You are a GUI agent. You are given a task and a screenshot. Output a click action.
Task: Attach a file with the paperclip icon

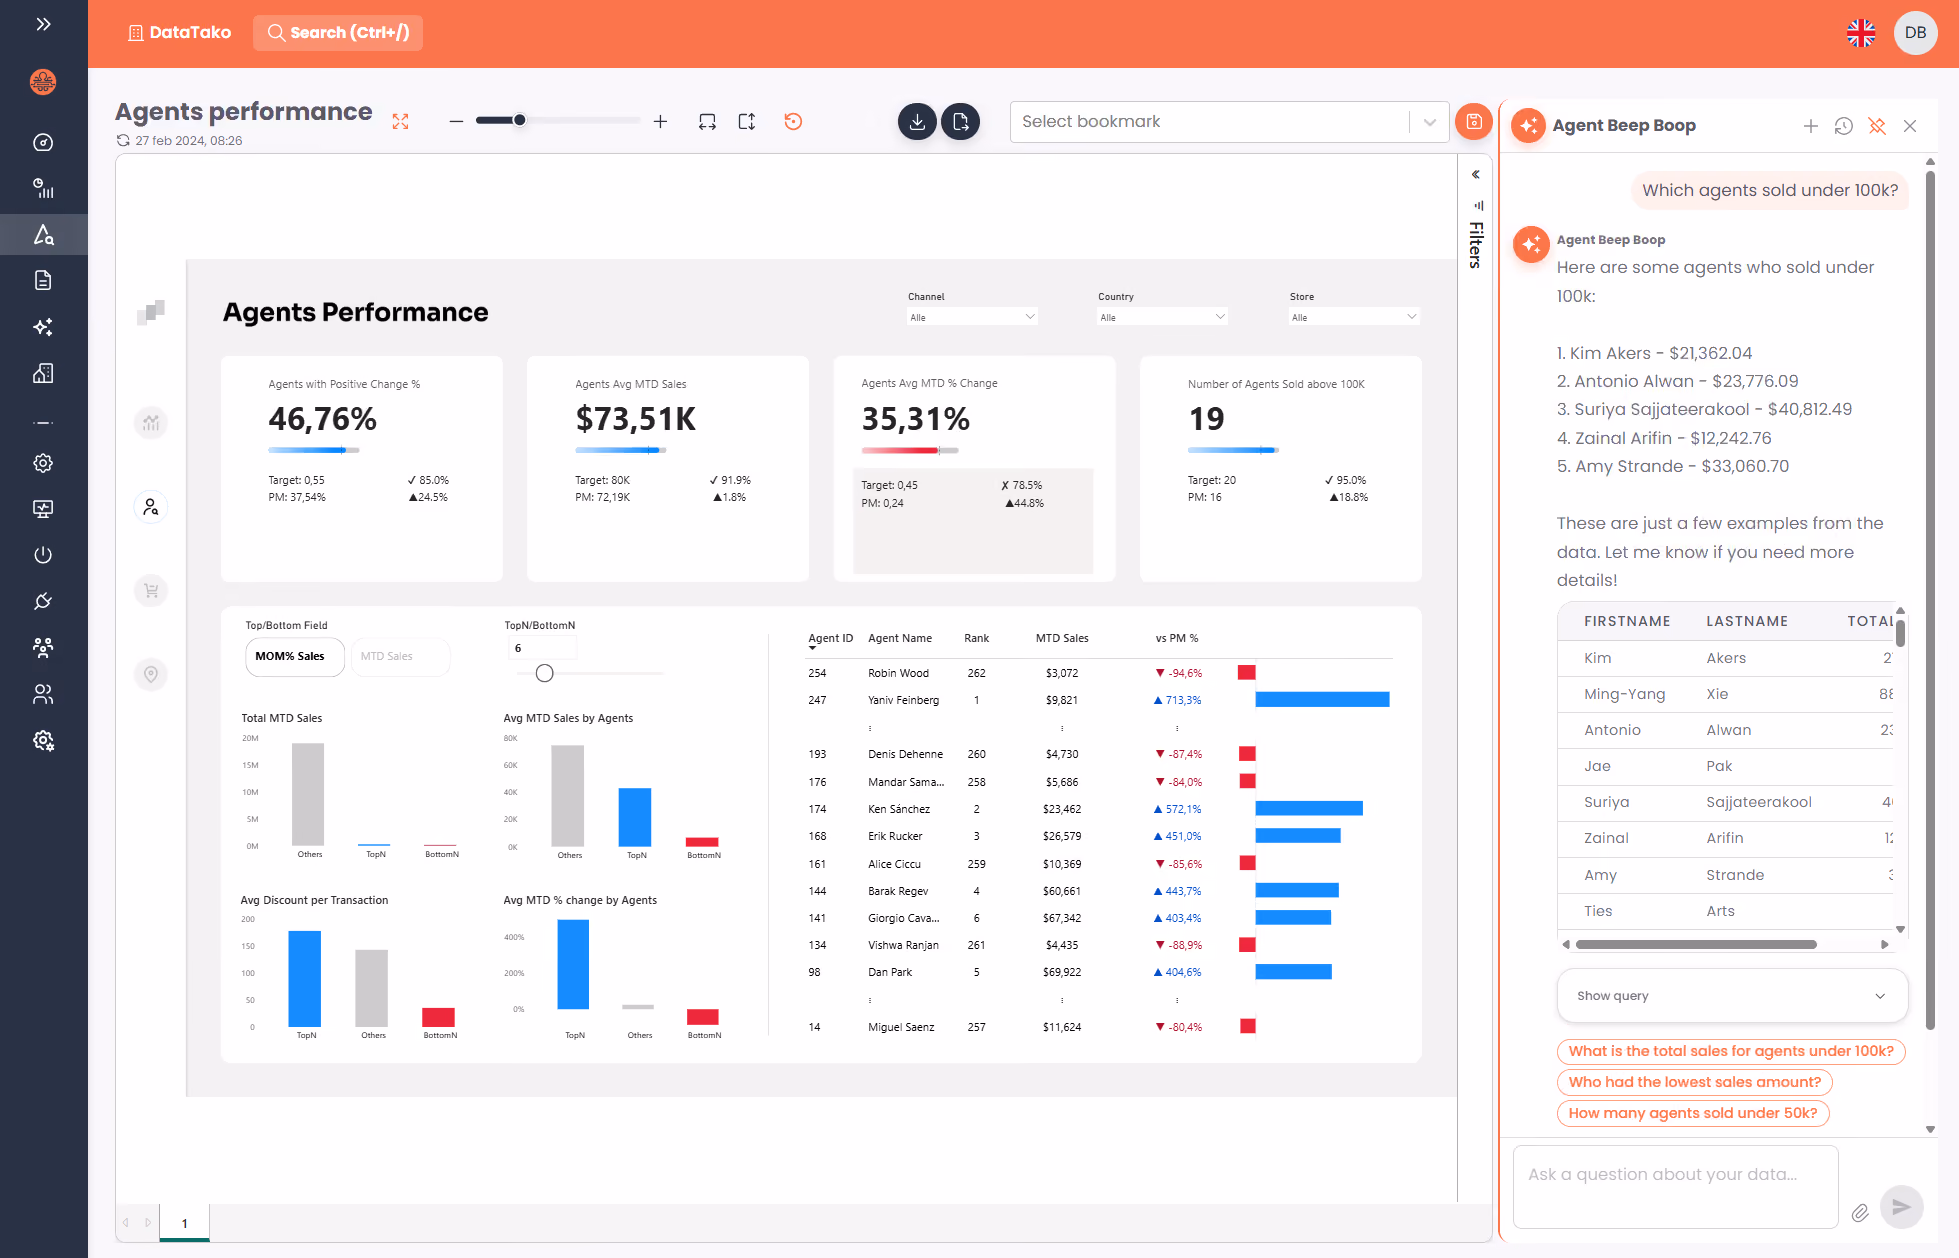coord(1860,1212)
